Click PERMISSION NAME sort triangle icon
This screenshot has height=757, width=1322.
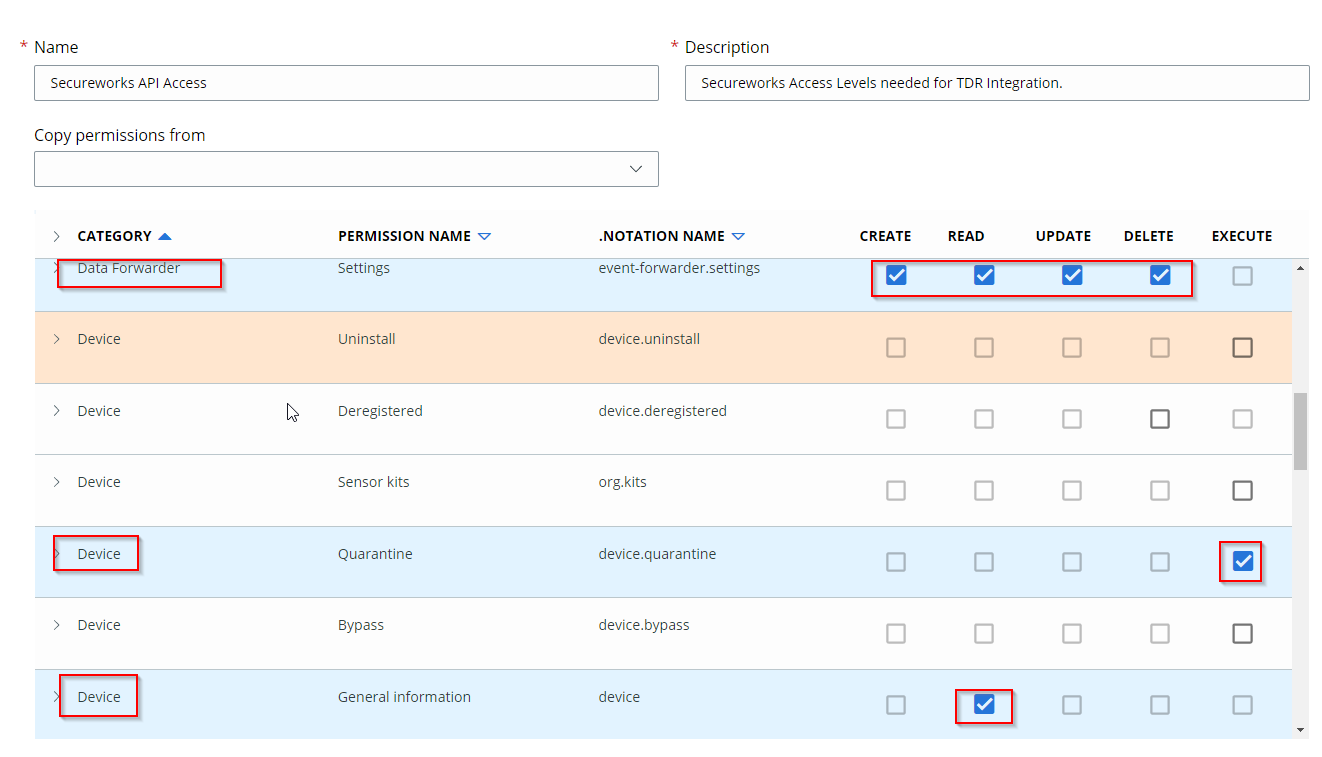coord(485,237)
